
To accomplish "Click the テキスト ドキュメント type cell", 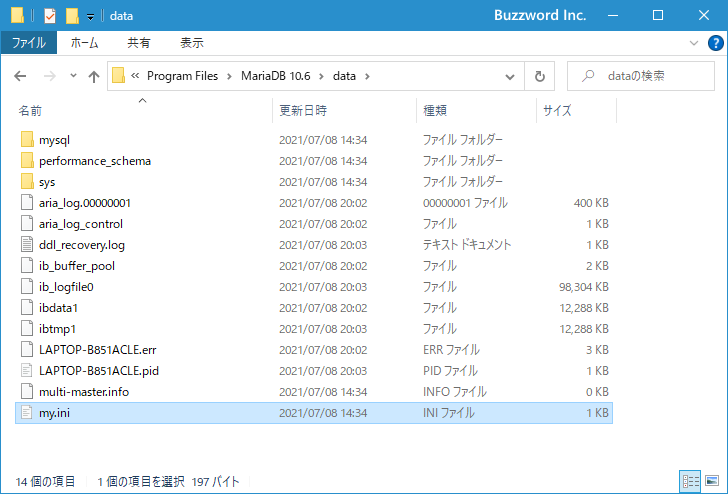I will [467, 245].
